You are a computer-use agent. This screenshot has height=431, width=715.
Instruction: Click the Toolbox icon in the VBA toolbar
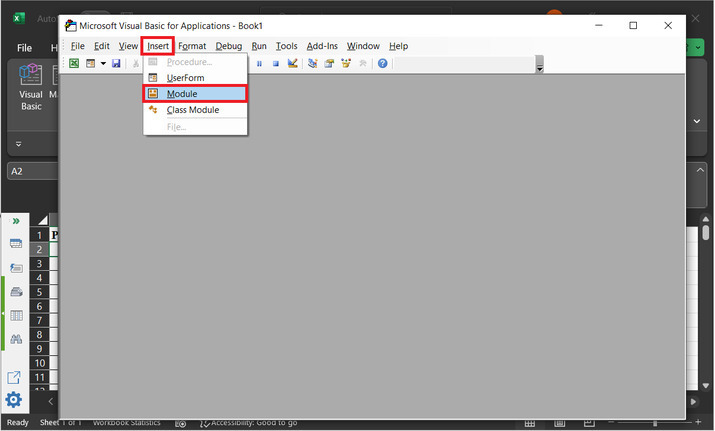(x=363, y=63)
